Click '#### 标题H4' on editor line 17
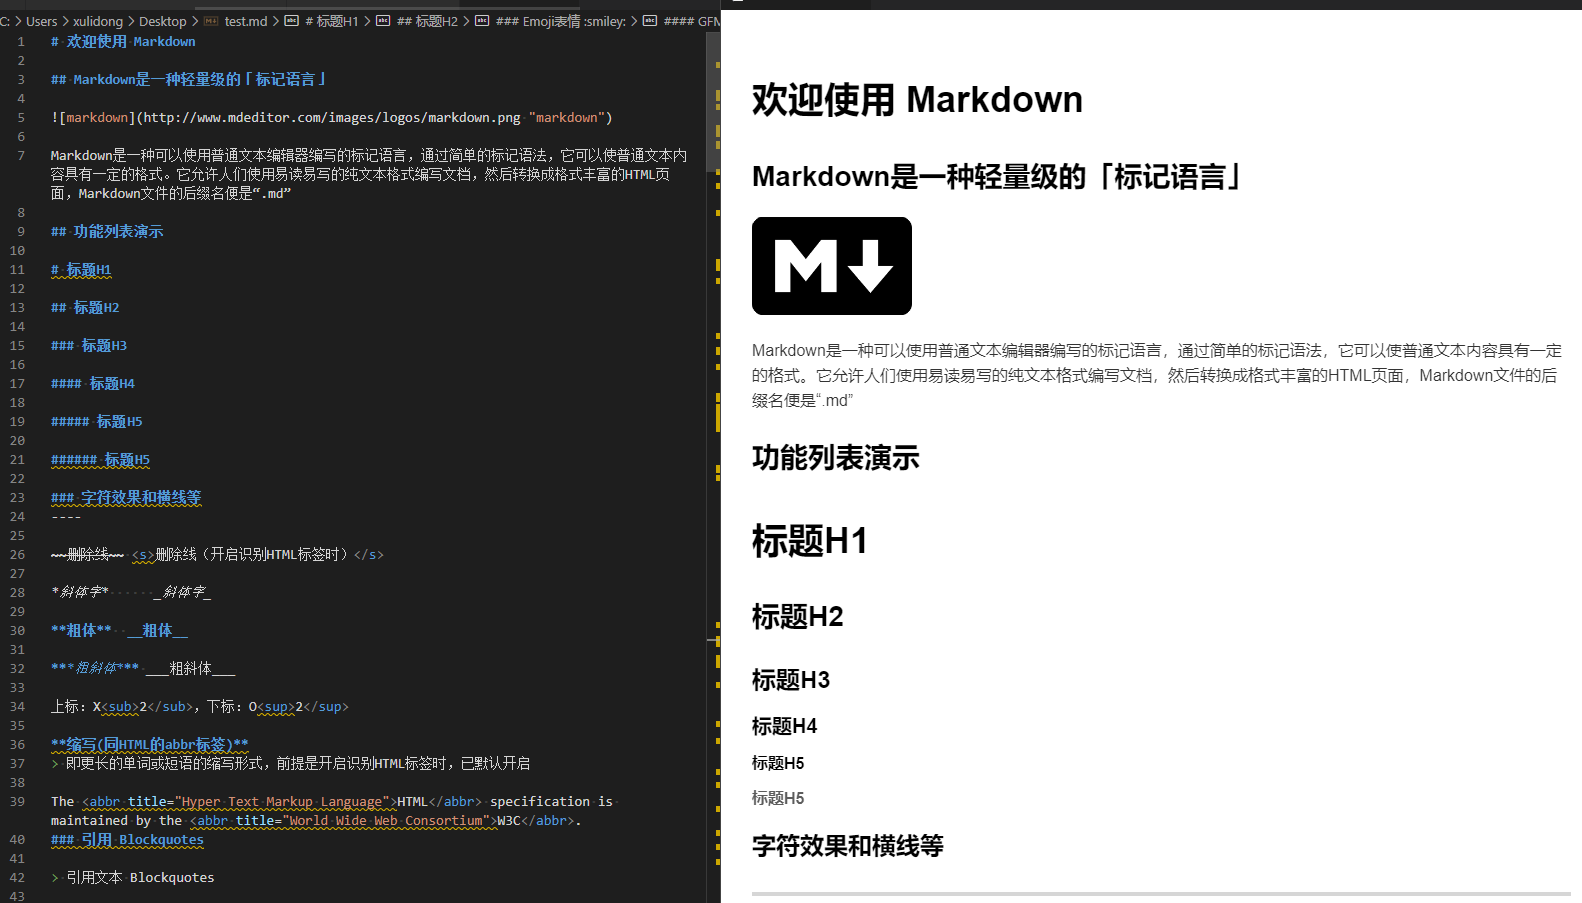1582x903 pixels. click(x=93, y=383)
